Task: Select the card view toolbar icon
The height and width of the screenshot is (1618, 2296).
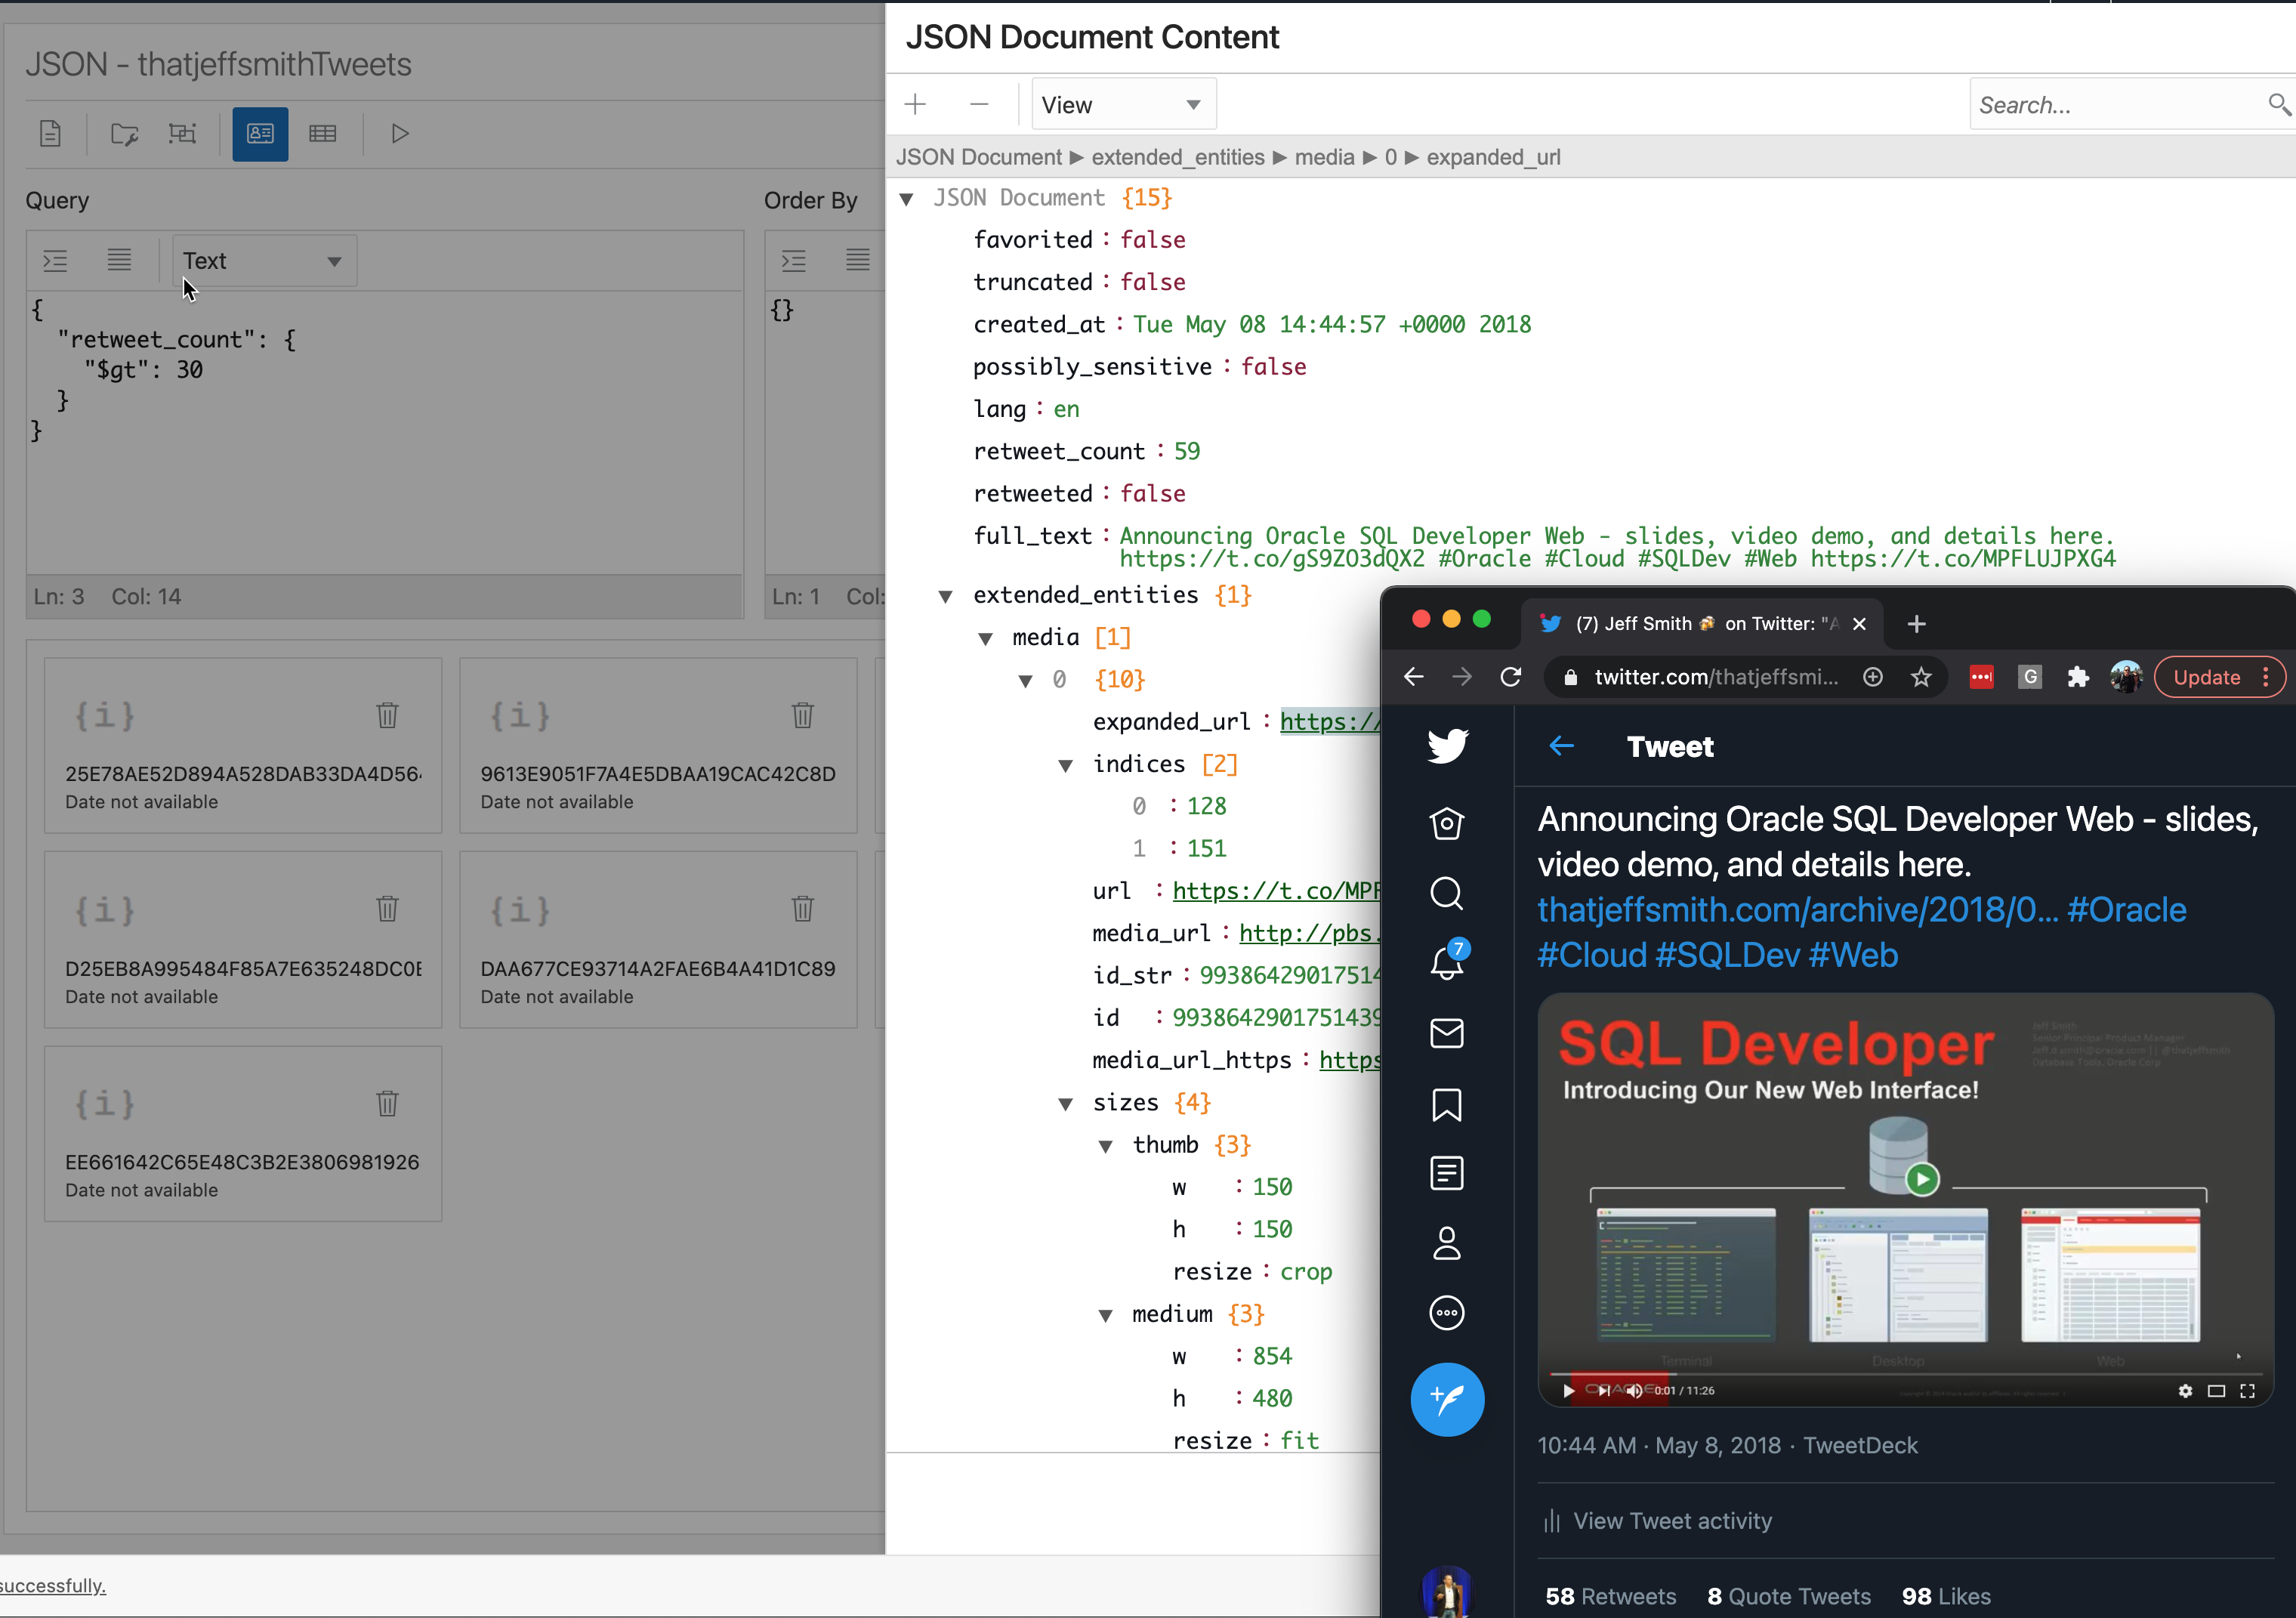Action: coord(260,134)
